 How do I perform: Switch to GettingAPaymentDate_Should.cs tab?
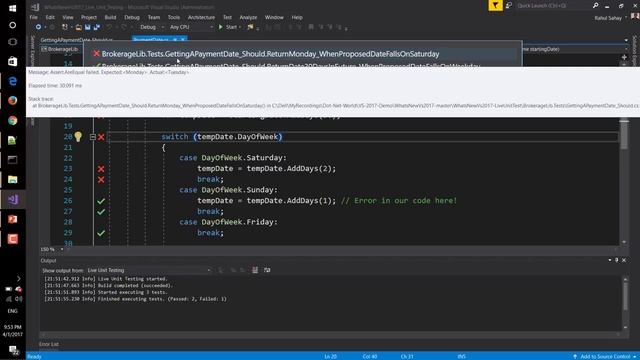click(76, 40)
